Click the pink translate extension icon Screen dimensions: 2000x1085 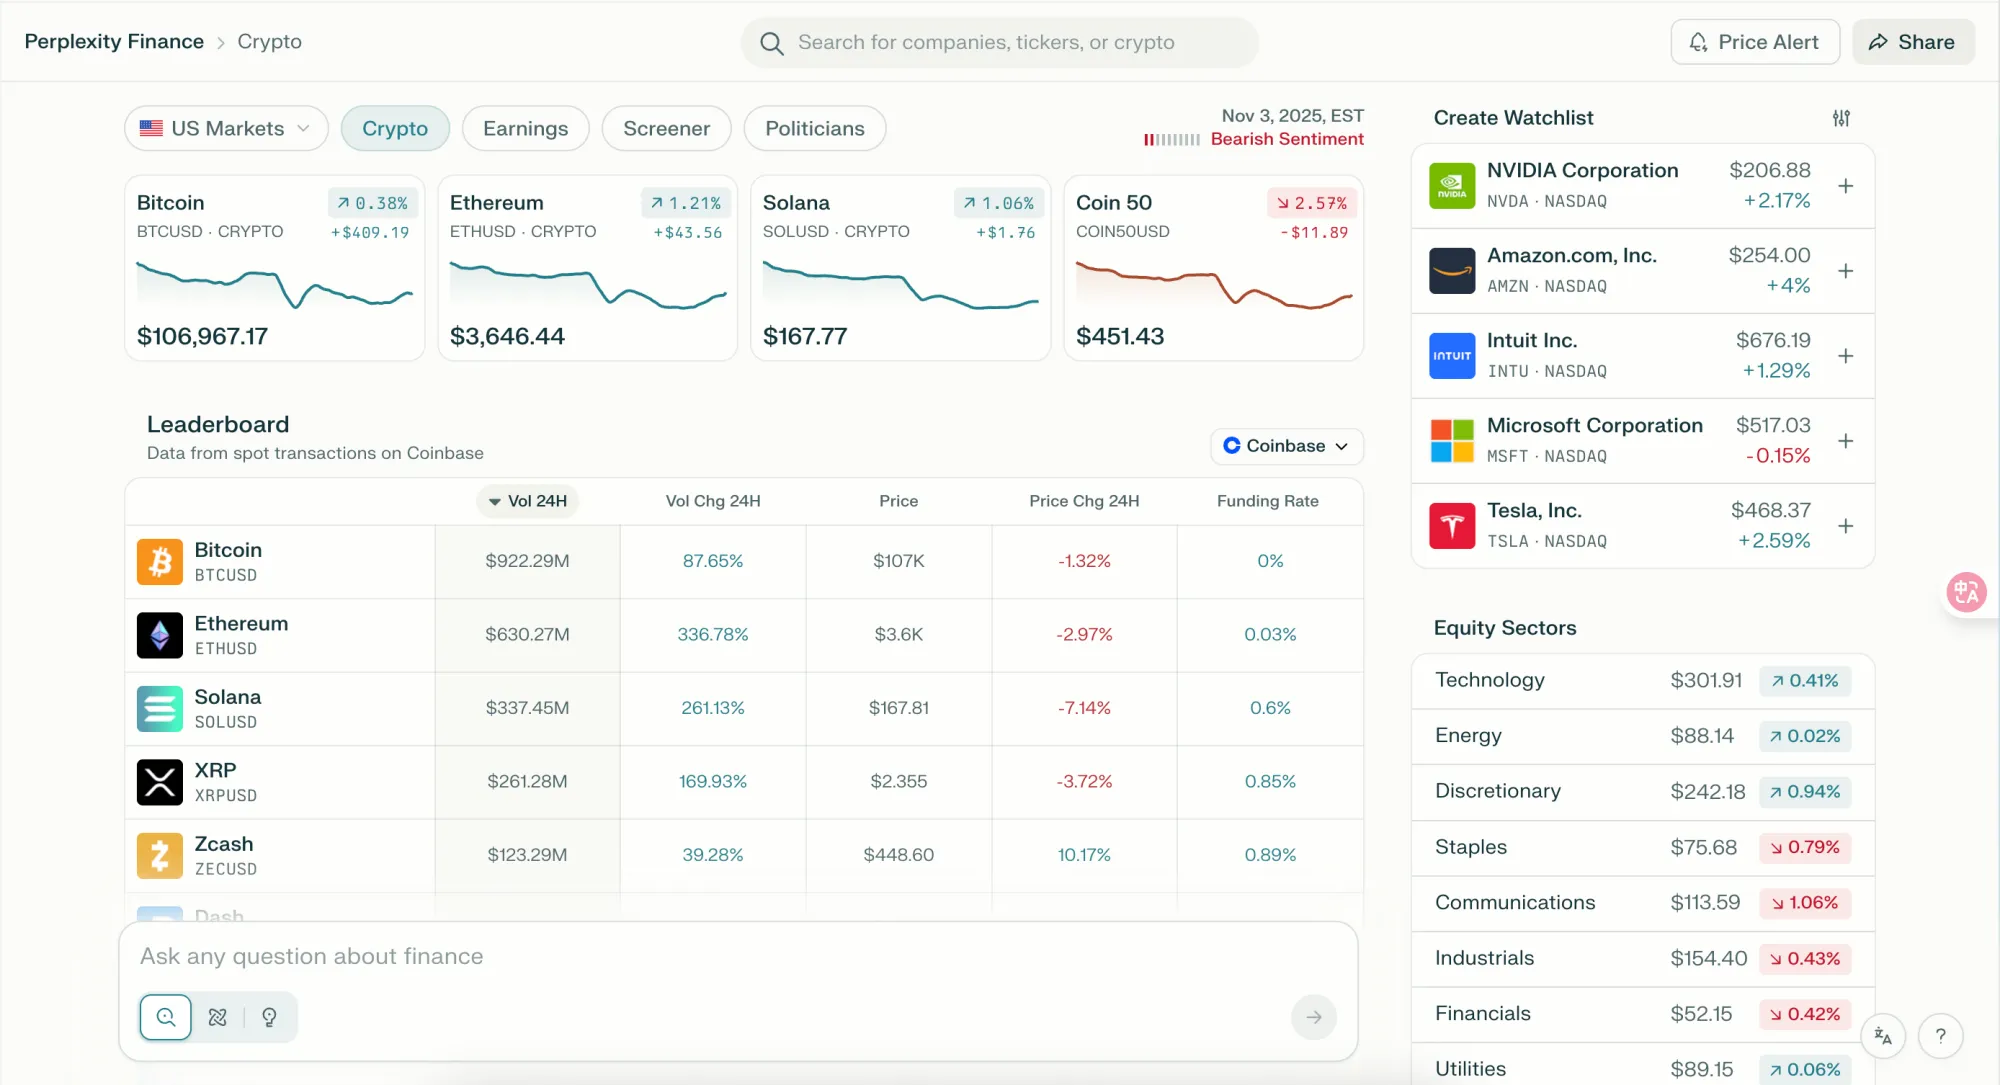point(1966,592)
